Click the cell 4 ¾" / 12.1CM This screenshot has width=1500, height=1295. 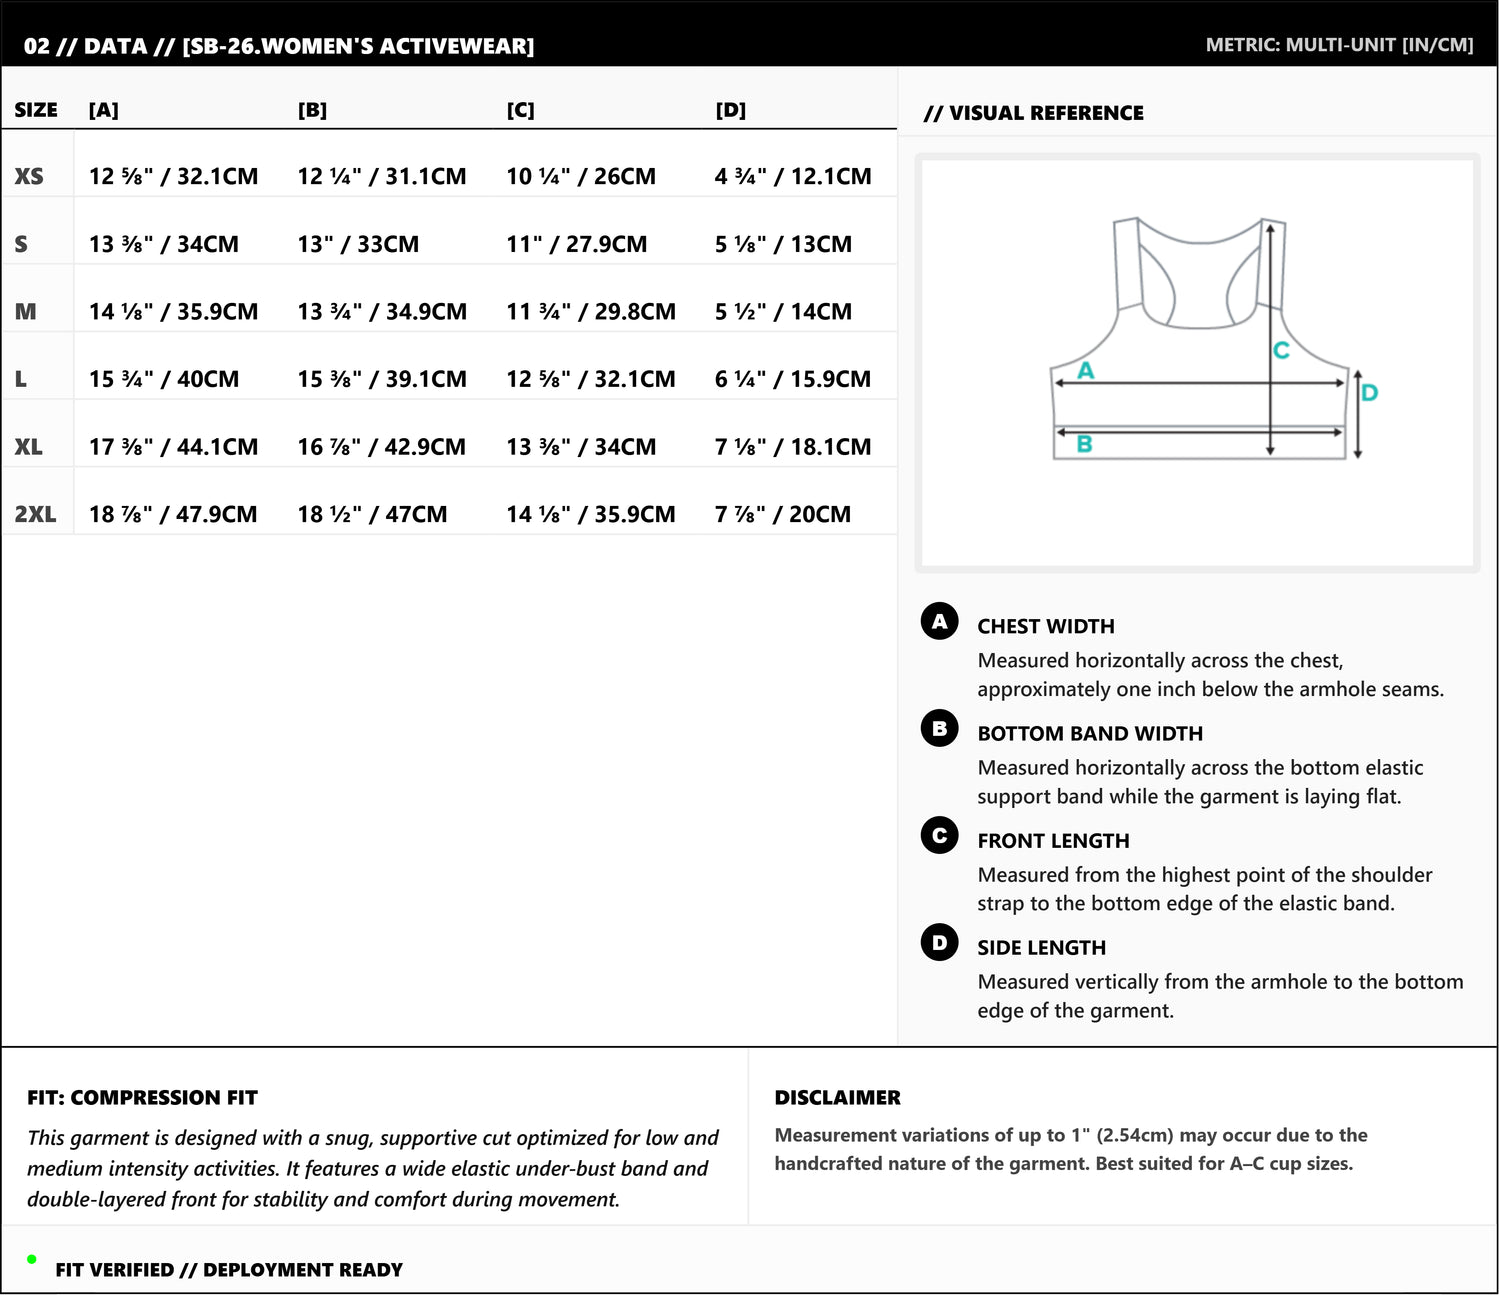[x=793, y=176]
